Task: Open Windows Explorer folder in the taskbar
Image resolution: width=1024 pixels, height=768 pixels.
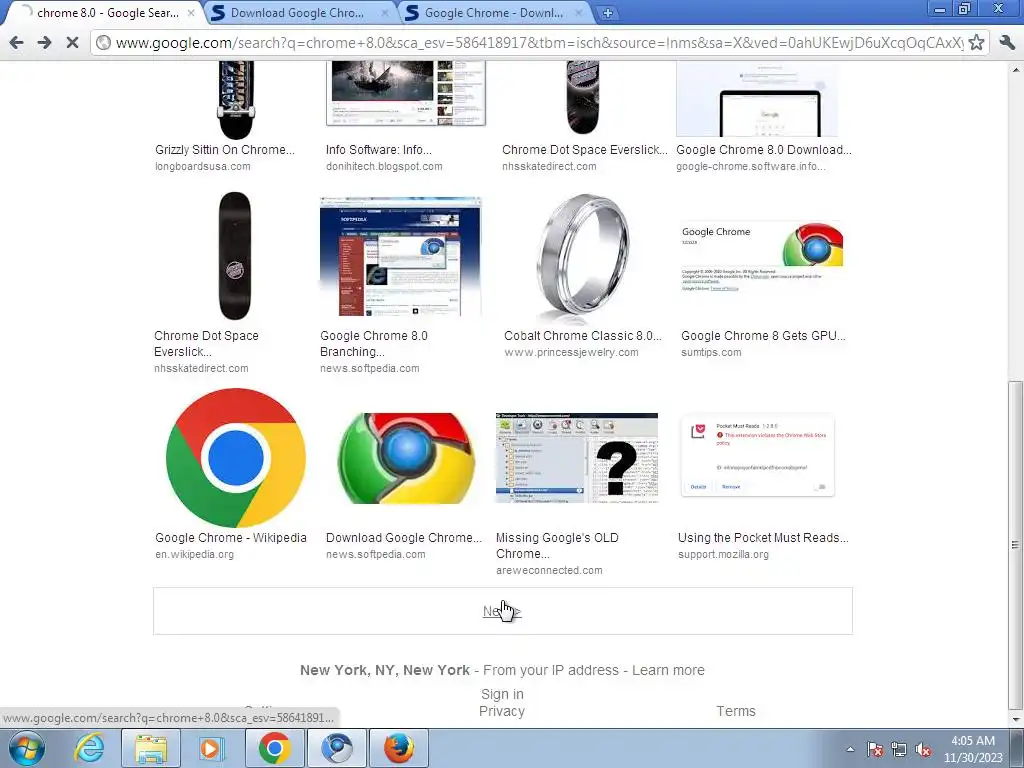Action: click(x=151, y=748)
